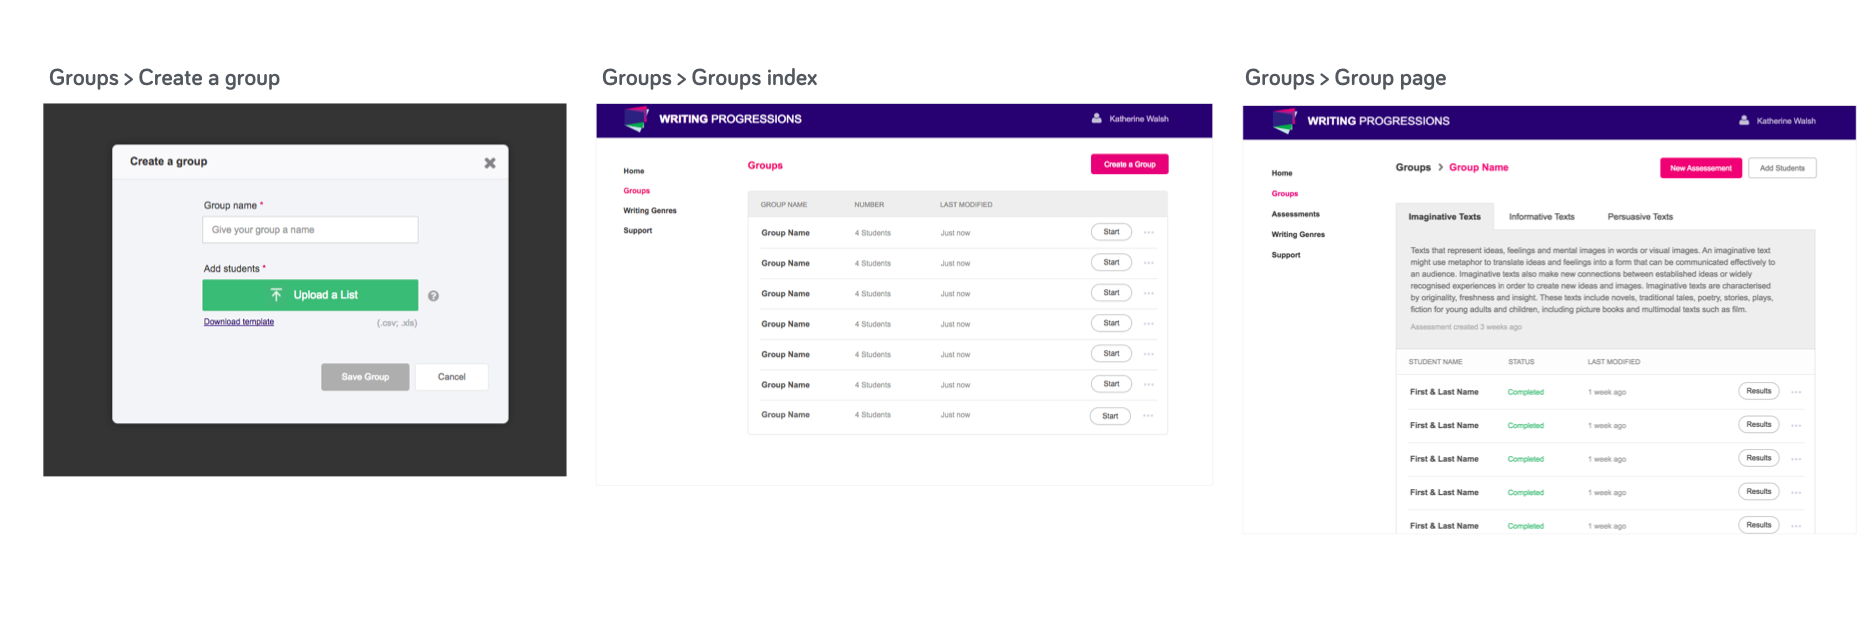Cancel the Create a group dialog
This screenshot has height=624, width=1872.
coord(451,377)
